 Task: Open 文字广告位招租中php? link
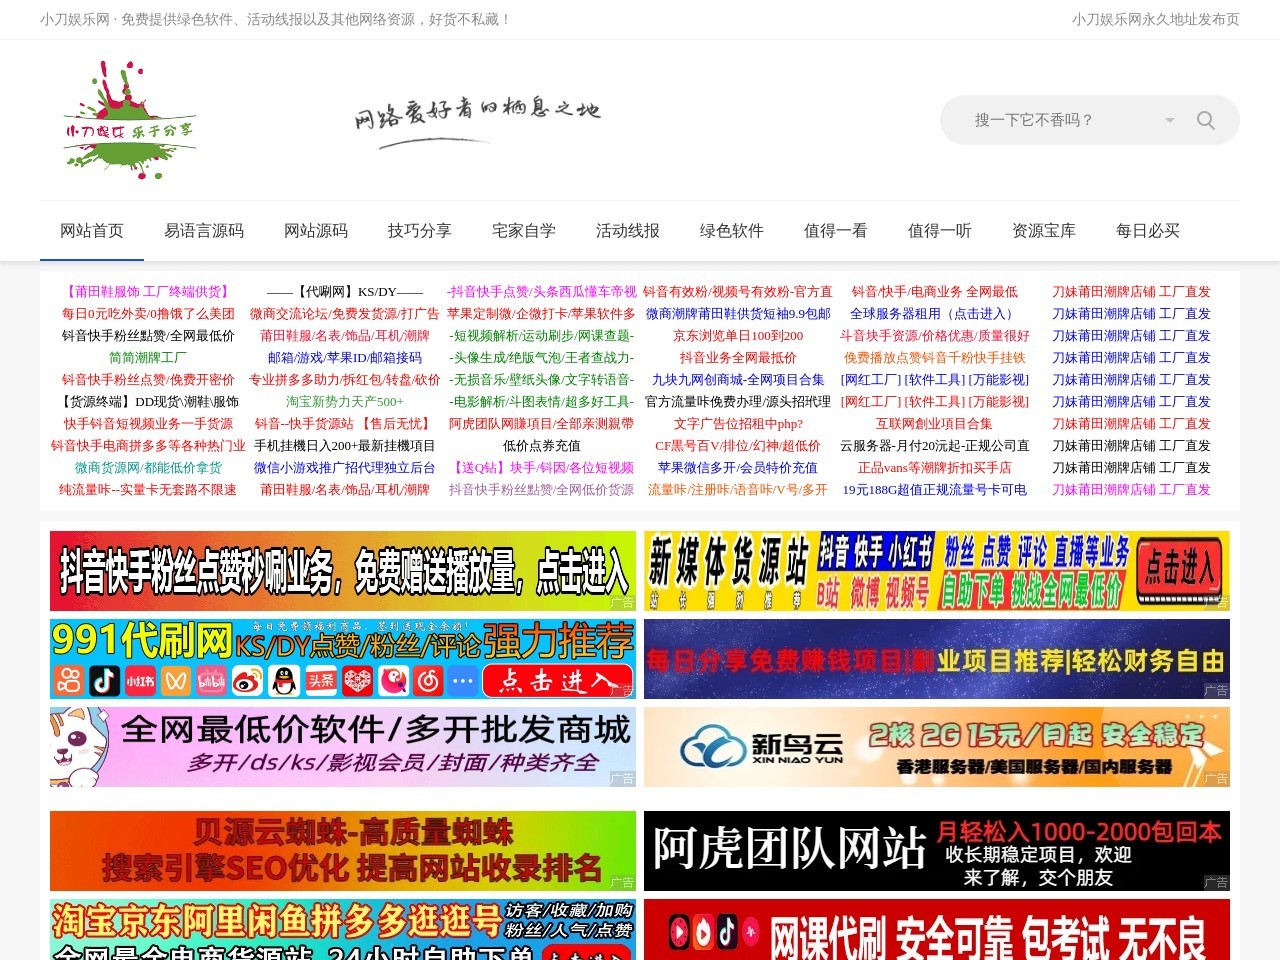pos(738,424)
